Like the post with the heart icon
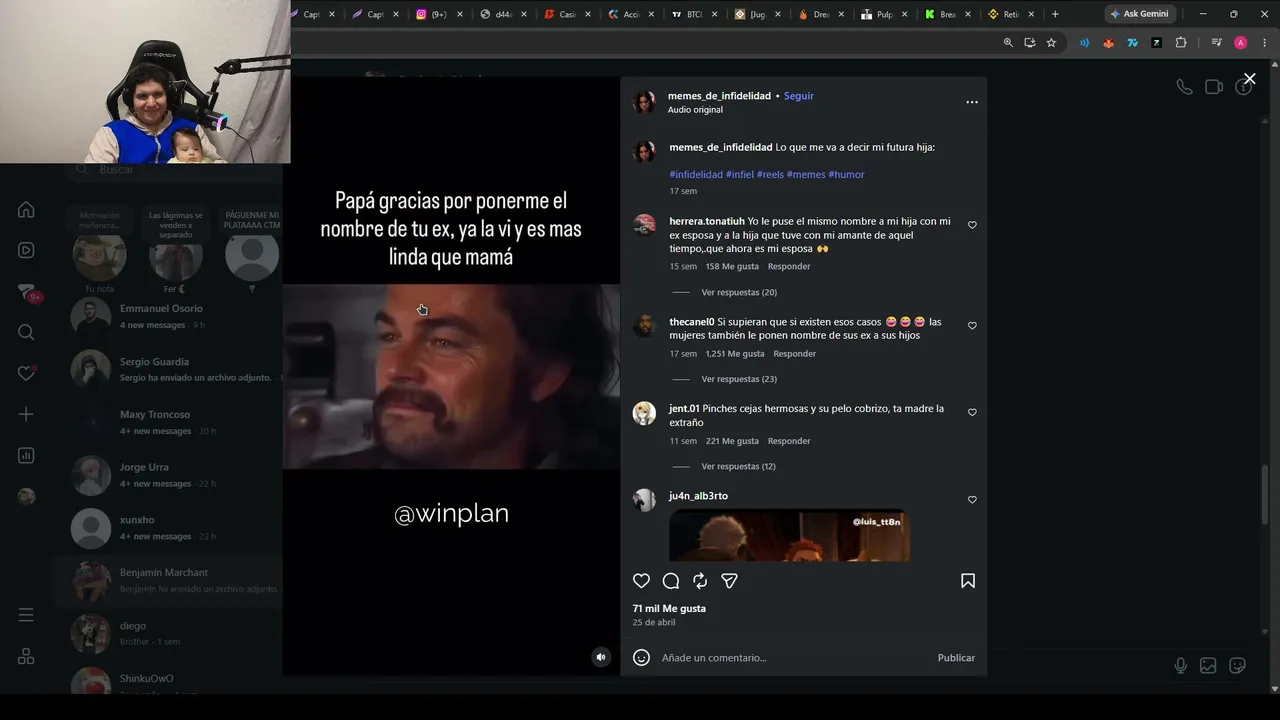The image size is (1280, 720). coord(641,581)
